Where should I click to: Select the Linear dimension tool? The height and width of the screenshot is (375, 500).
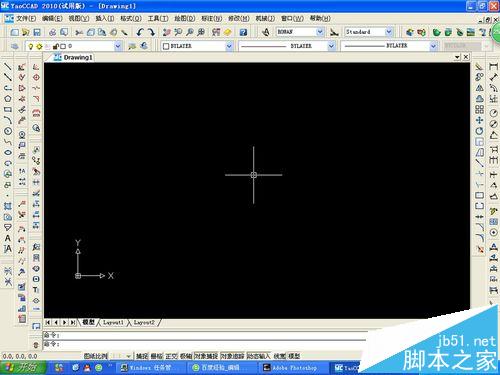494,67
